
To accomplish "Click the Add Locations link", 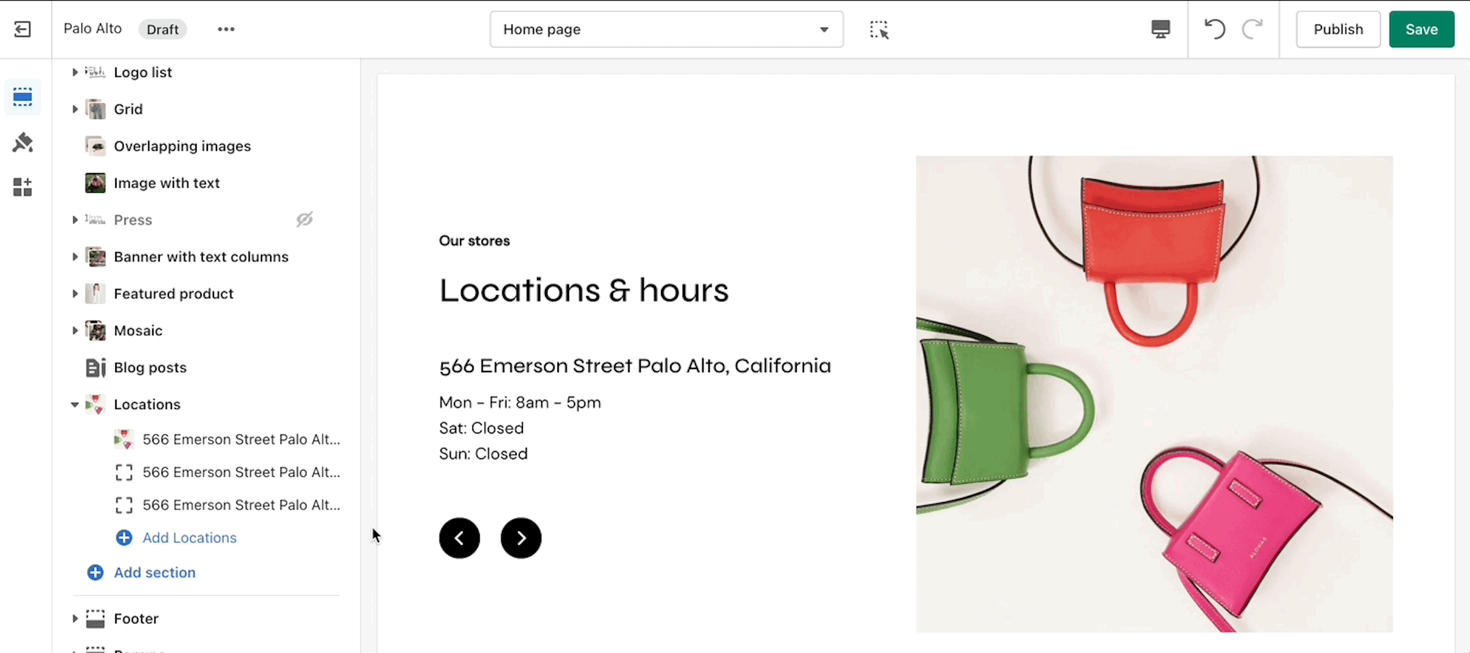I will coord(189,538).
